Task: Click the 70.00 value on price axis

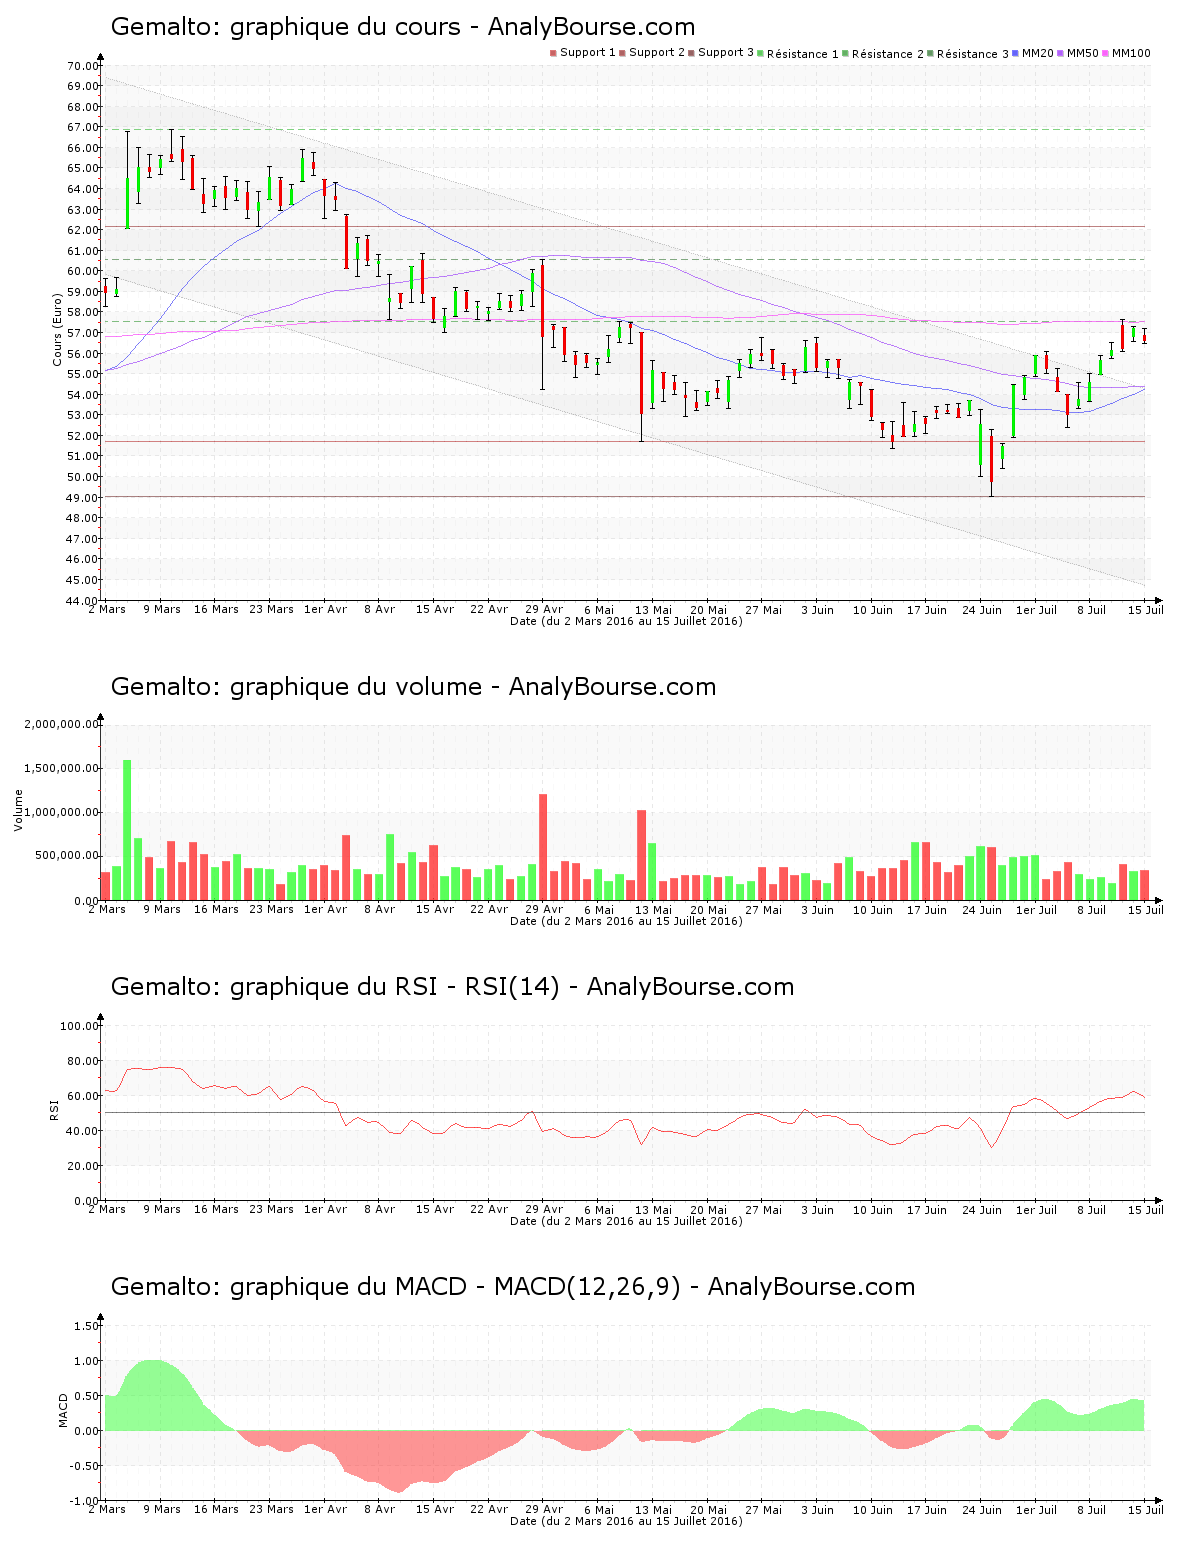Action: point(83,66)
